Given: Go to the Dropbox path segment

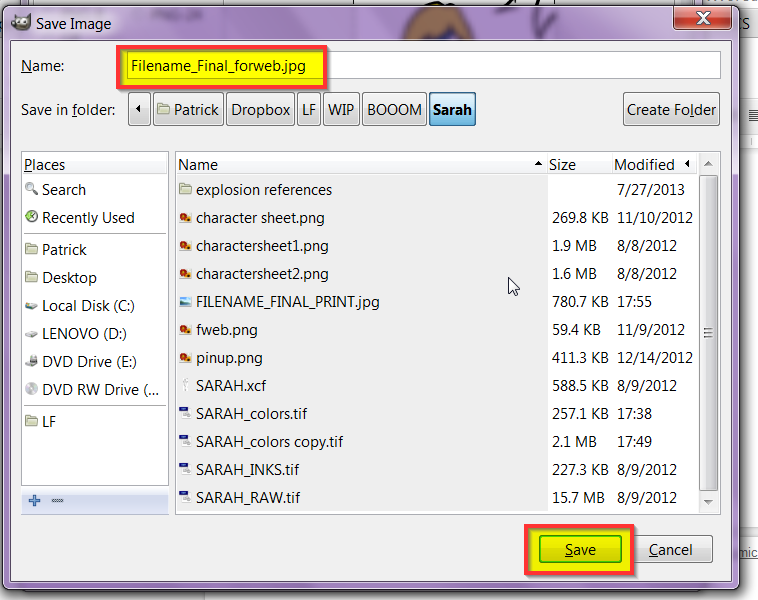Looking at the screenshot, I should point(261,109).
